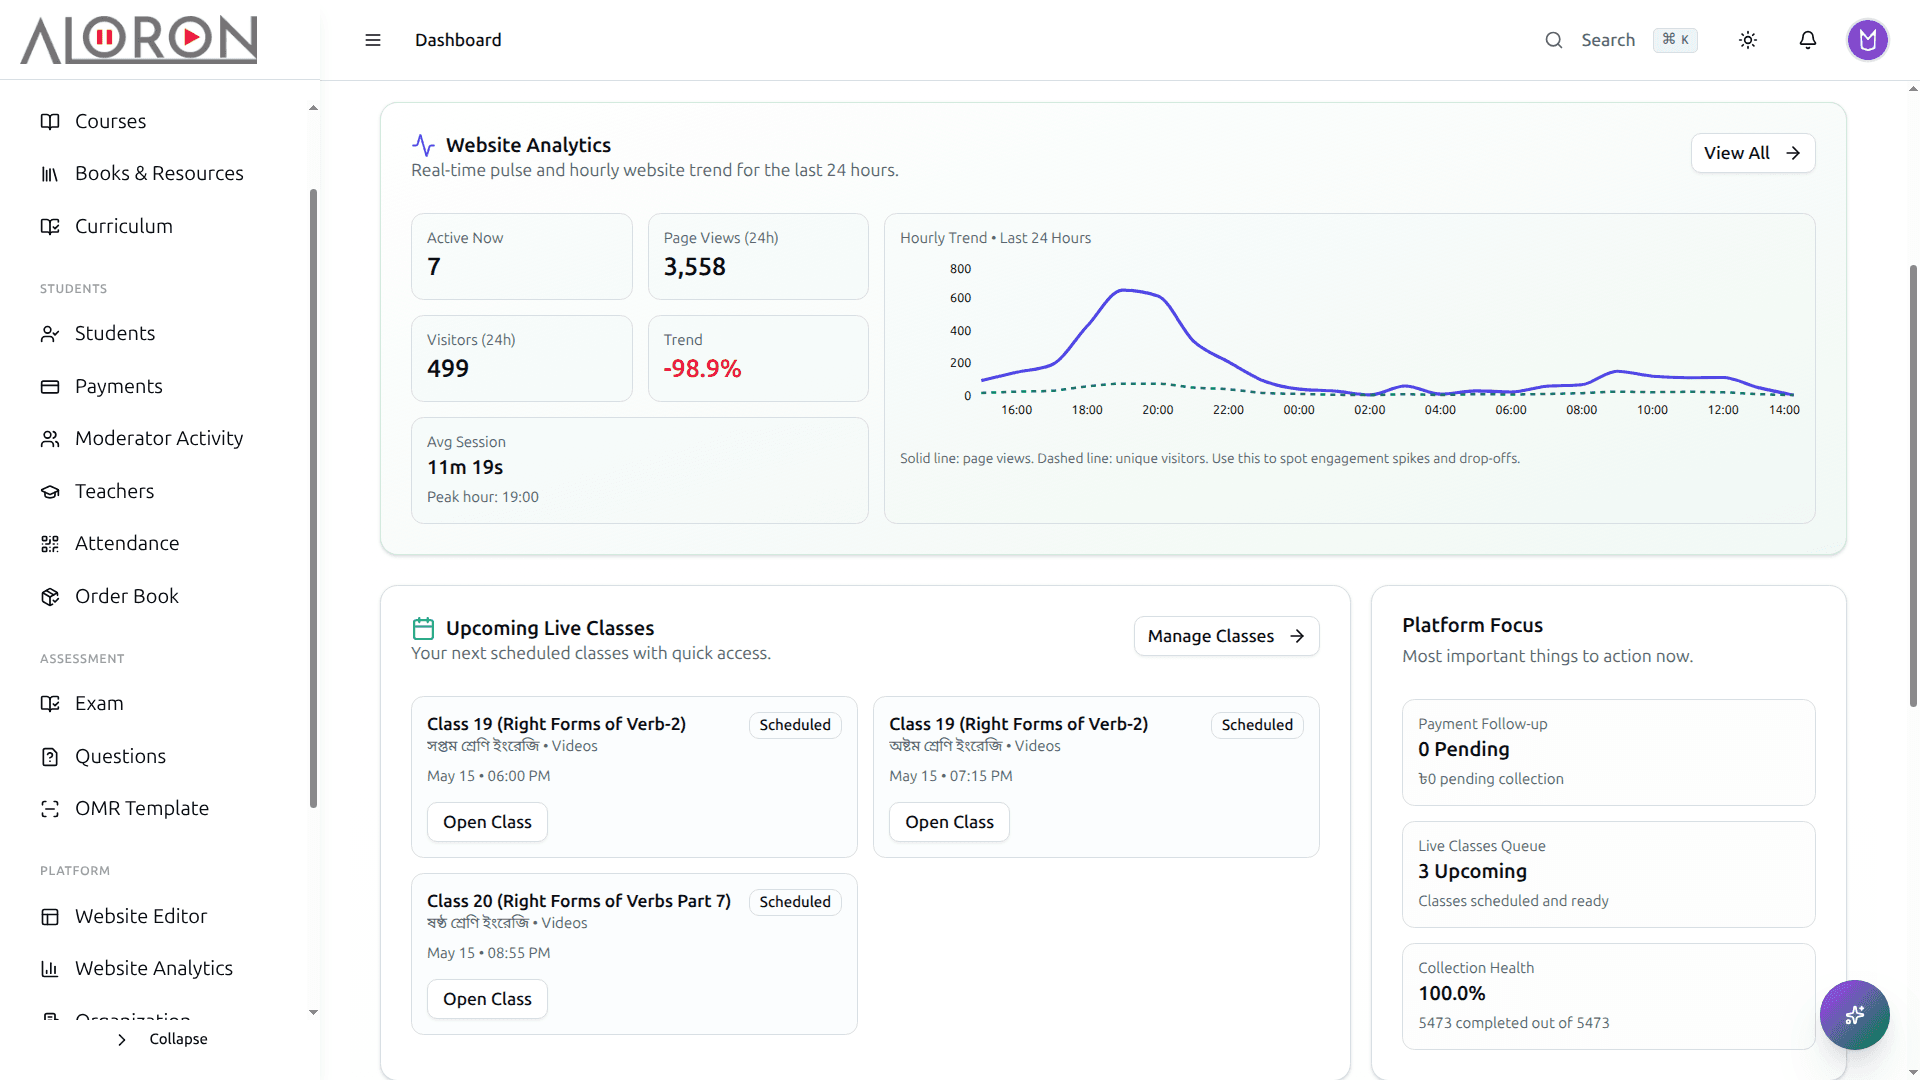Viewport: 1920px width, 1080px height.
Task: Click the Curriculum icon in sidebar
Action: (50, 226)
